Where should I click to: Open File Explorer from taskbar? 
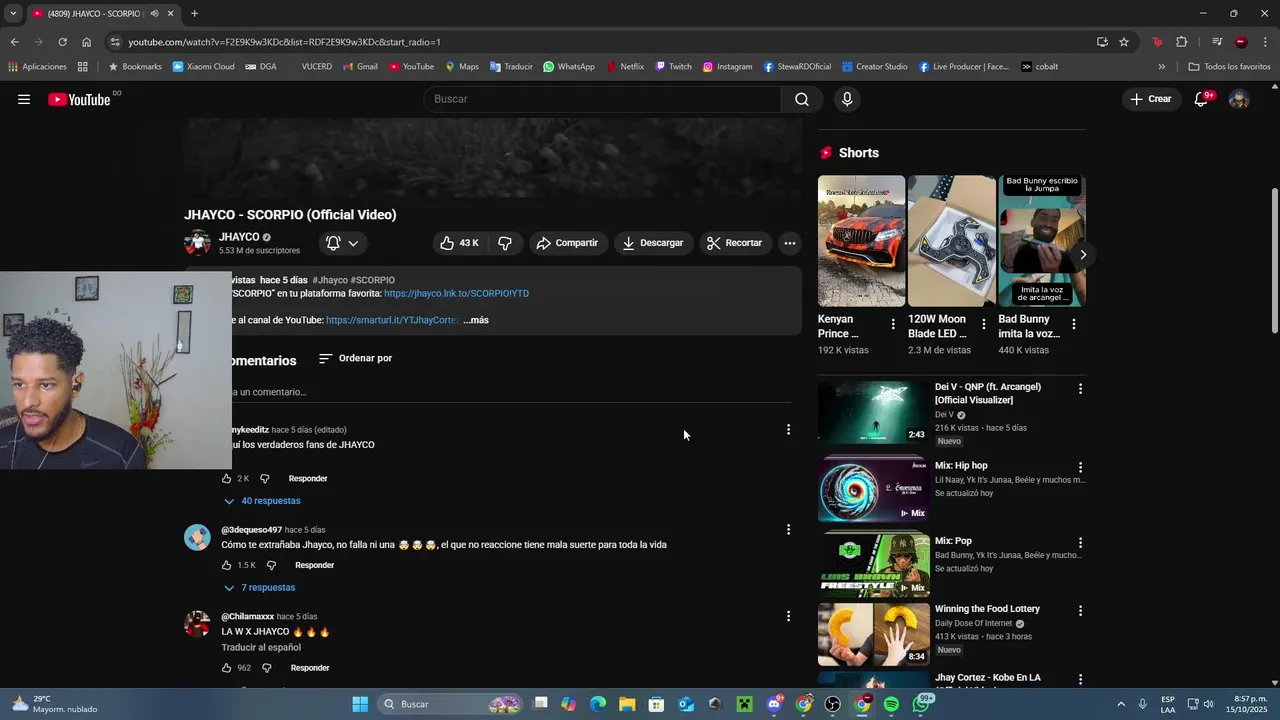(x=627, y=704)
